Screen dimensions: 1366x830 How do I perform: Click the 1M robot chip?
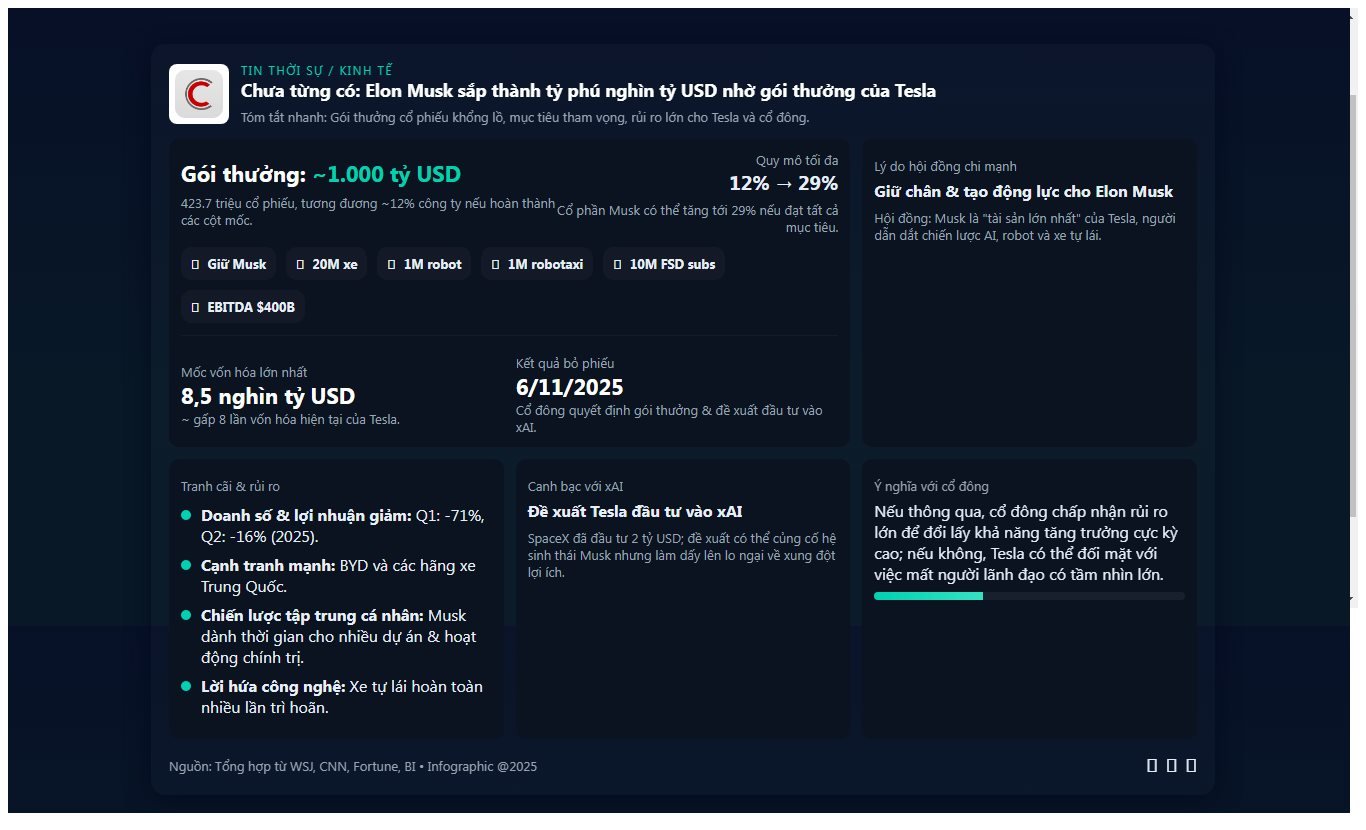424,264
